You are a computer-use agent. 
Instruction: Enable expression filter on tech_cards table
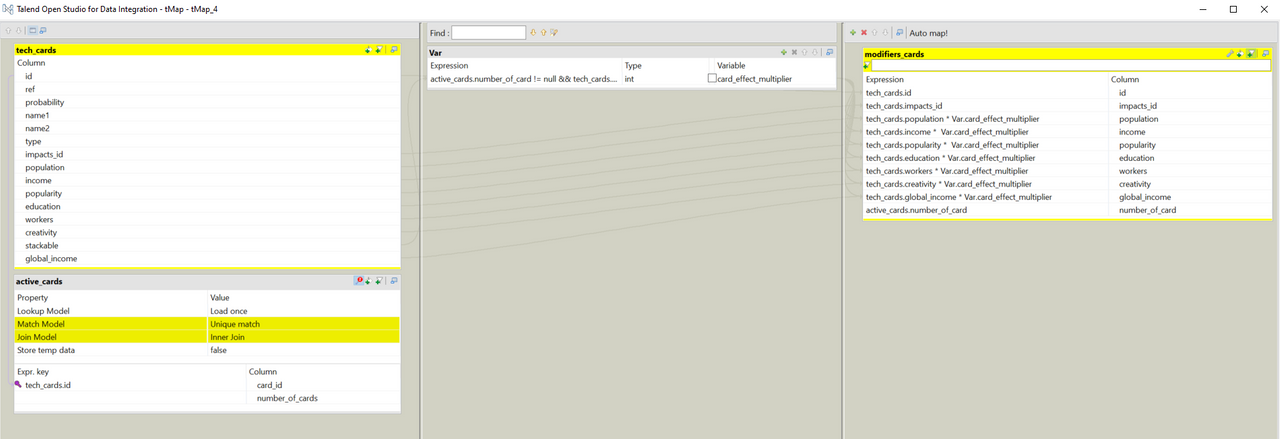tap(379, 50)
